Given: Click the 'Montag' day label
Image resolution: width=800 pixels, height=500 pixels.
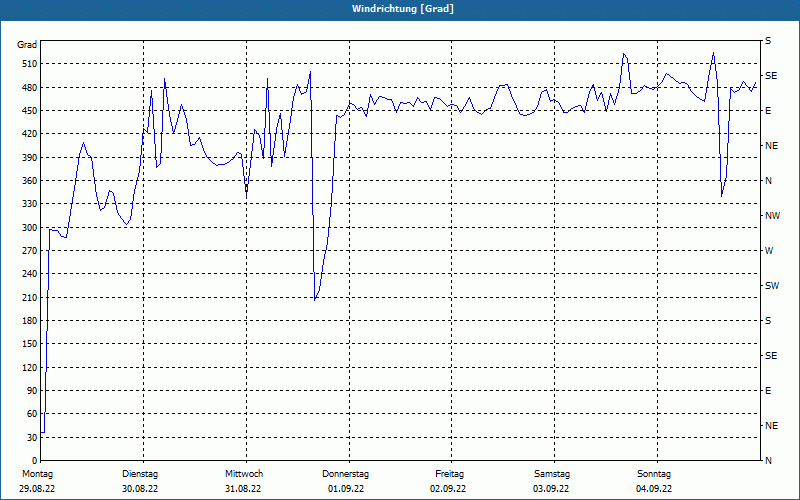Looking at the screenshot, I should click(37, 474).
